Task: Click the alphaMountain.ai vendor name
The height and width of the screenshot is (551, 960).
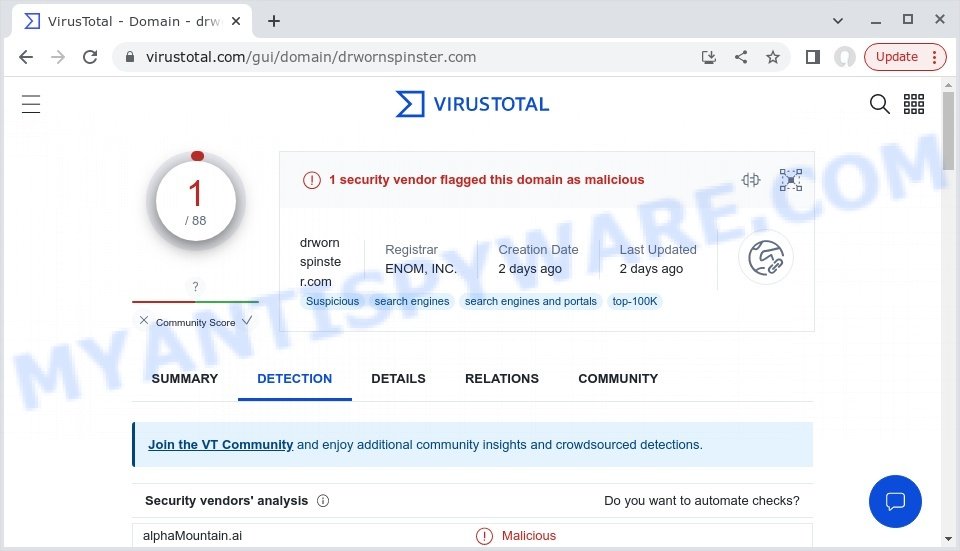Action: [192, 536]
